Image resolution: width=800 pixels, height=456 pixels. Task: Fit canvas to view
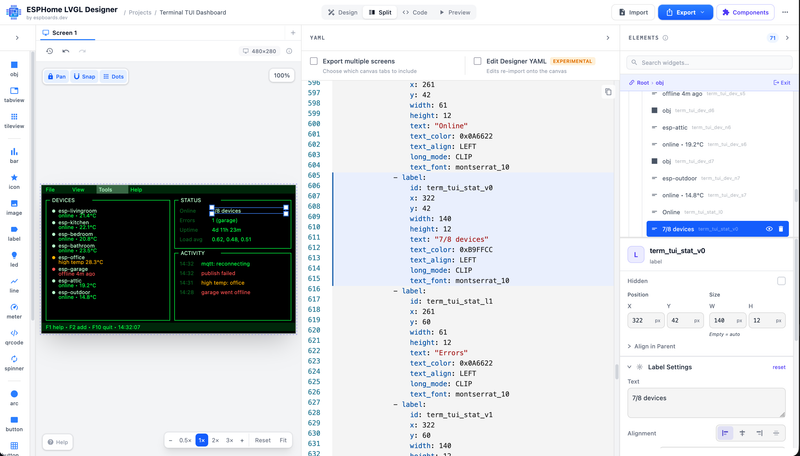pos(283,440)
